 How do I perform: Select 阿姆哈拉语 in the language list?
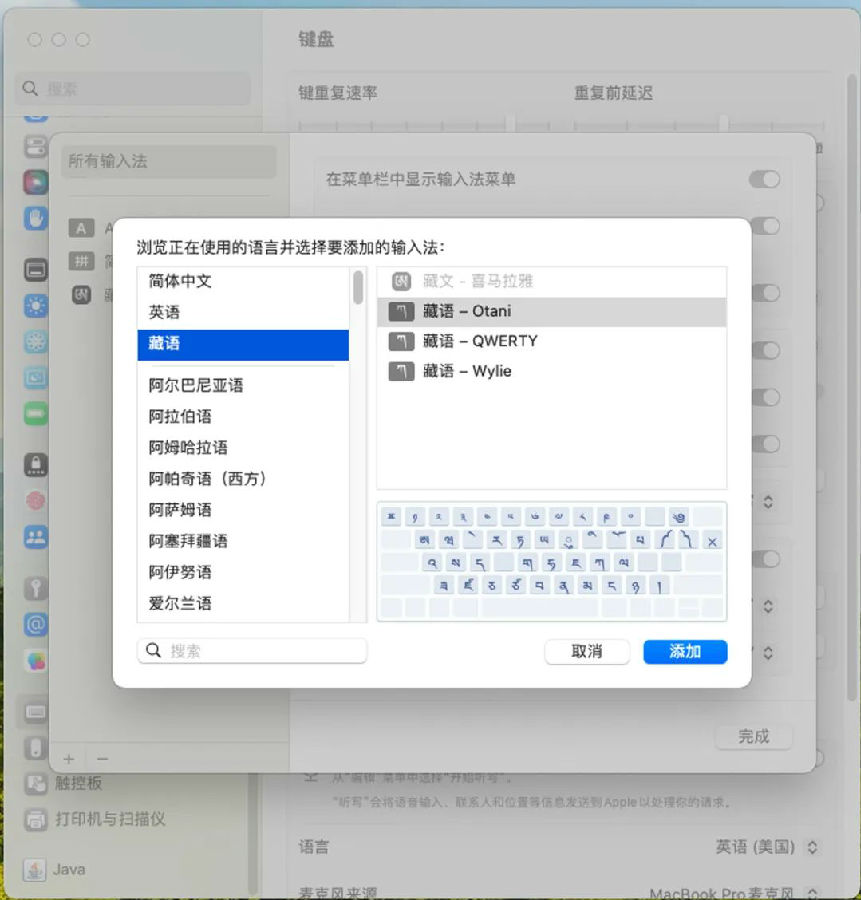243,447
